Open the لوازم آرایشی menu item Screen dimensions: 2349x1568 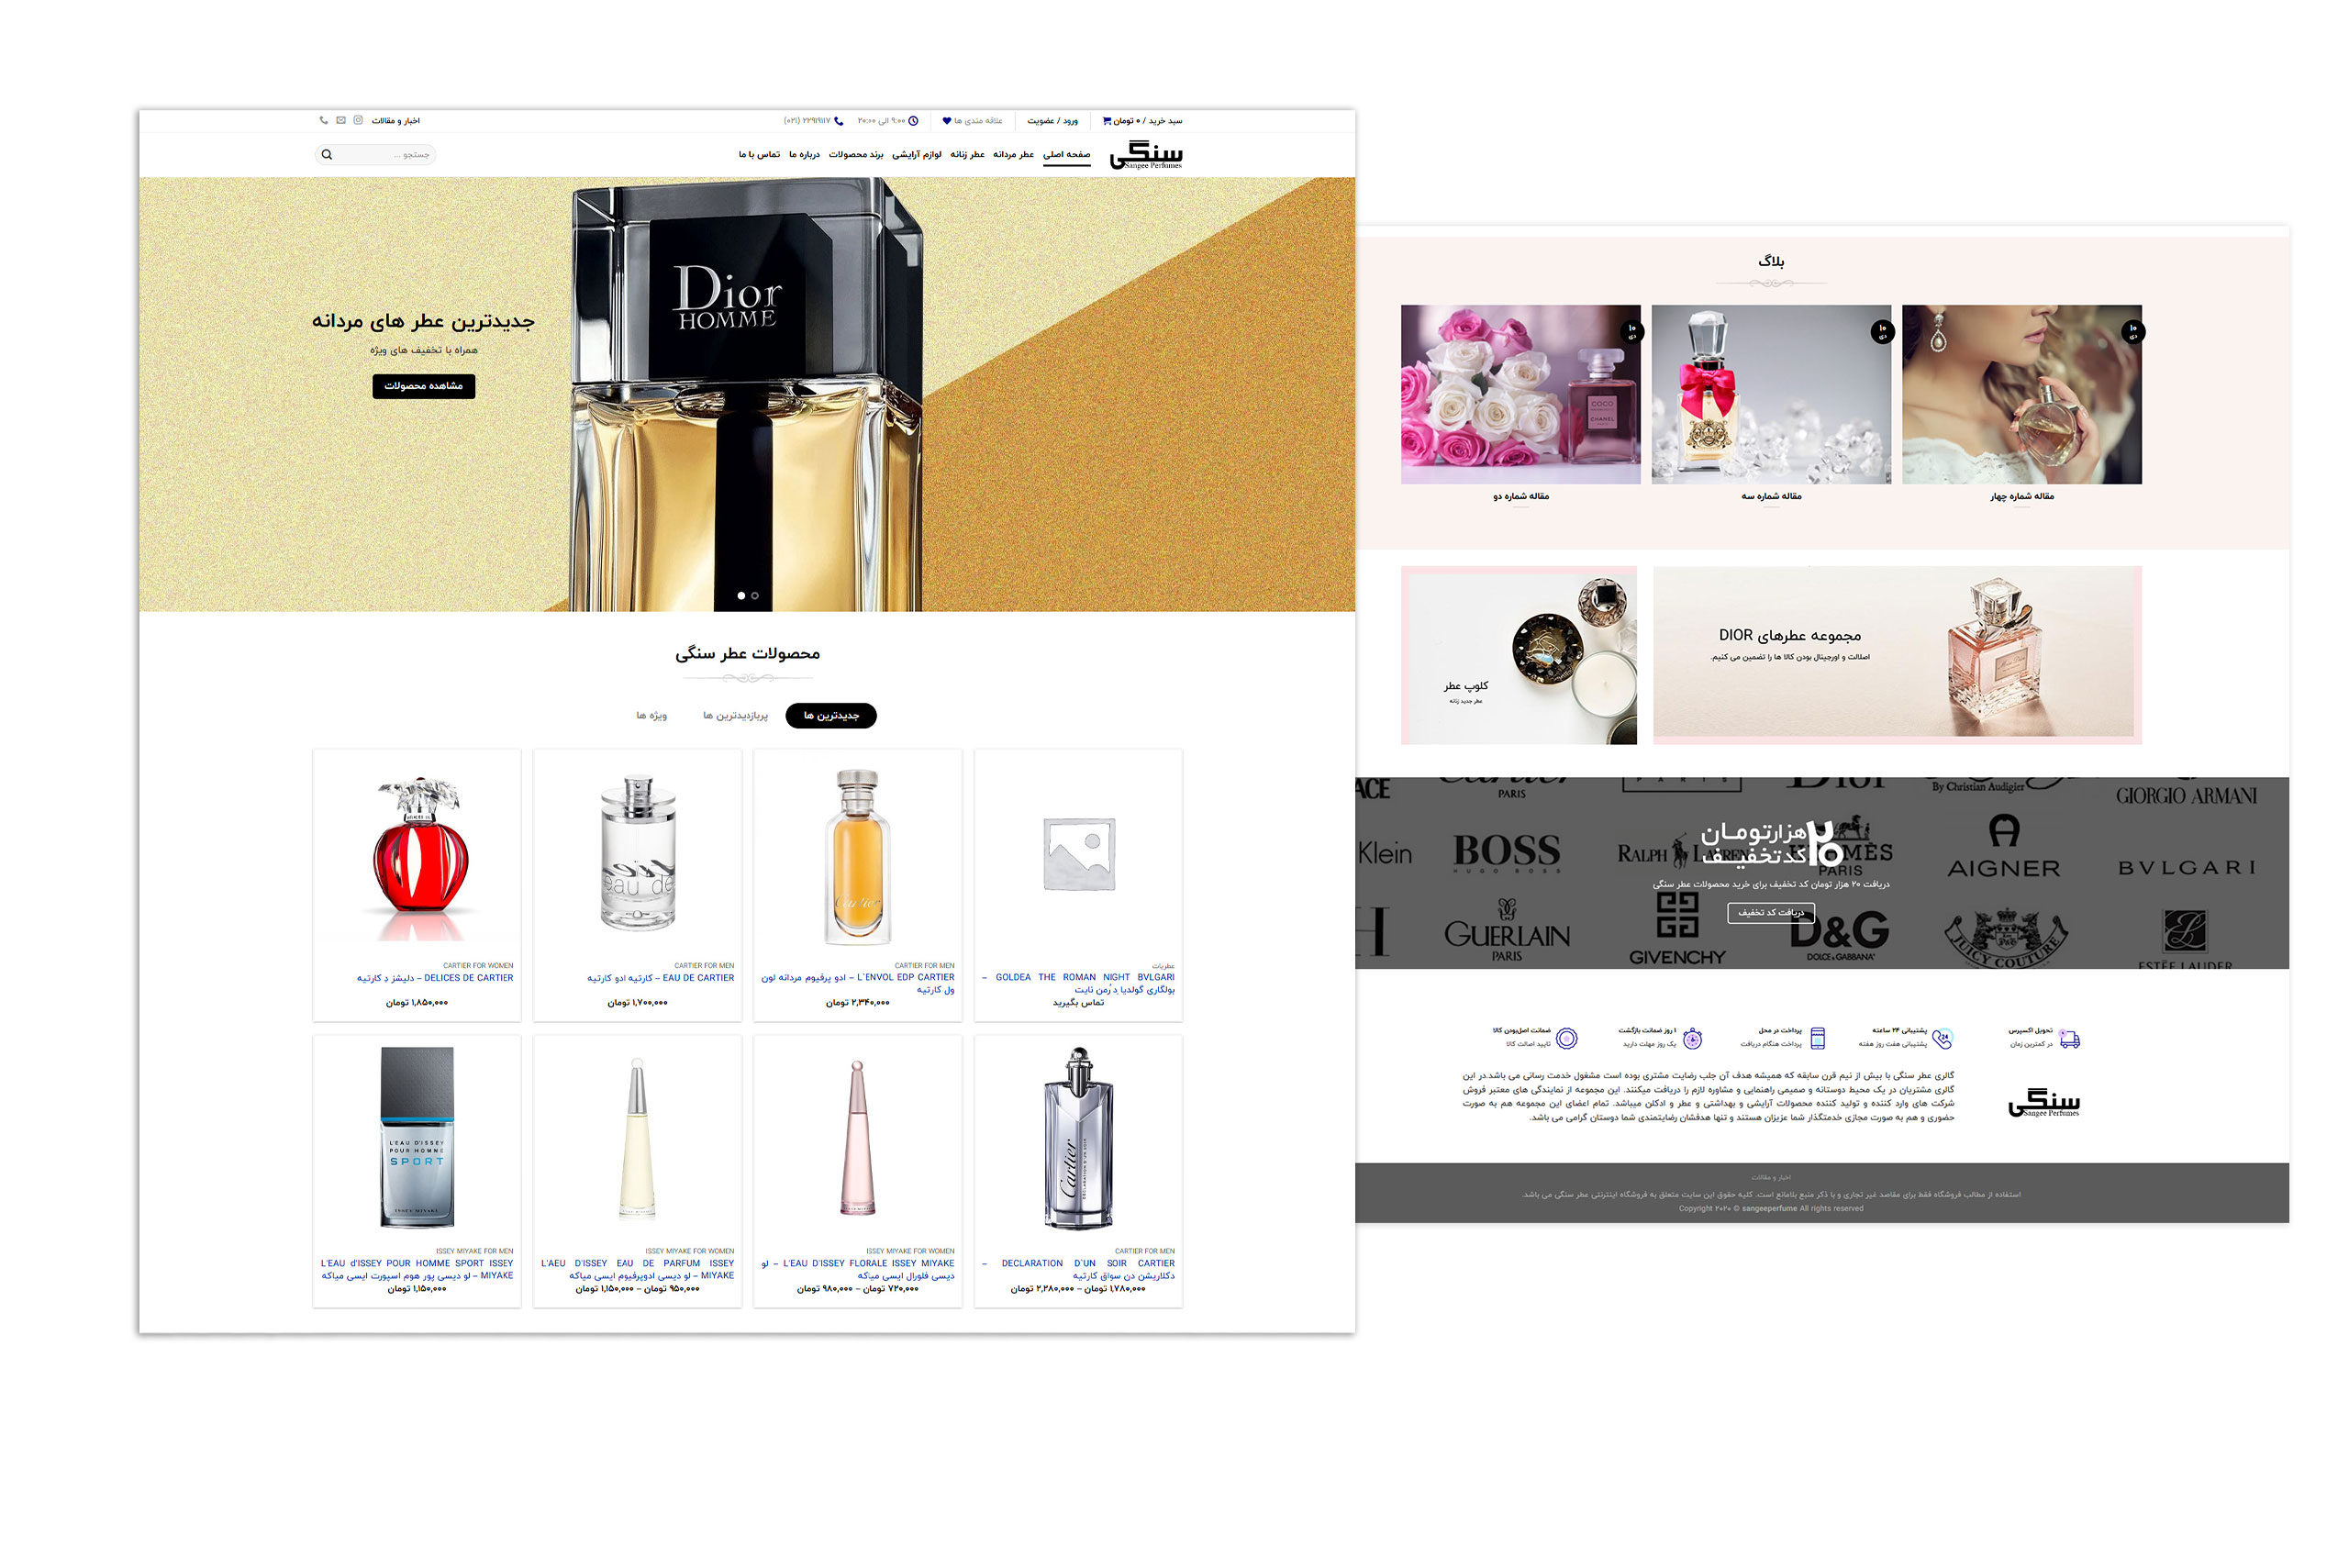coord(916,154)
